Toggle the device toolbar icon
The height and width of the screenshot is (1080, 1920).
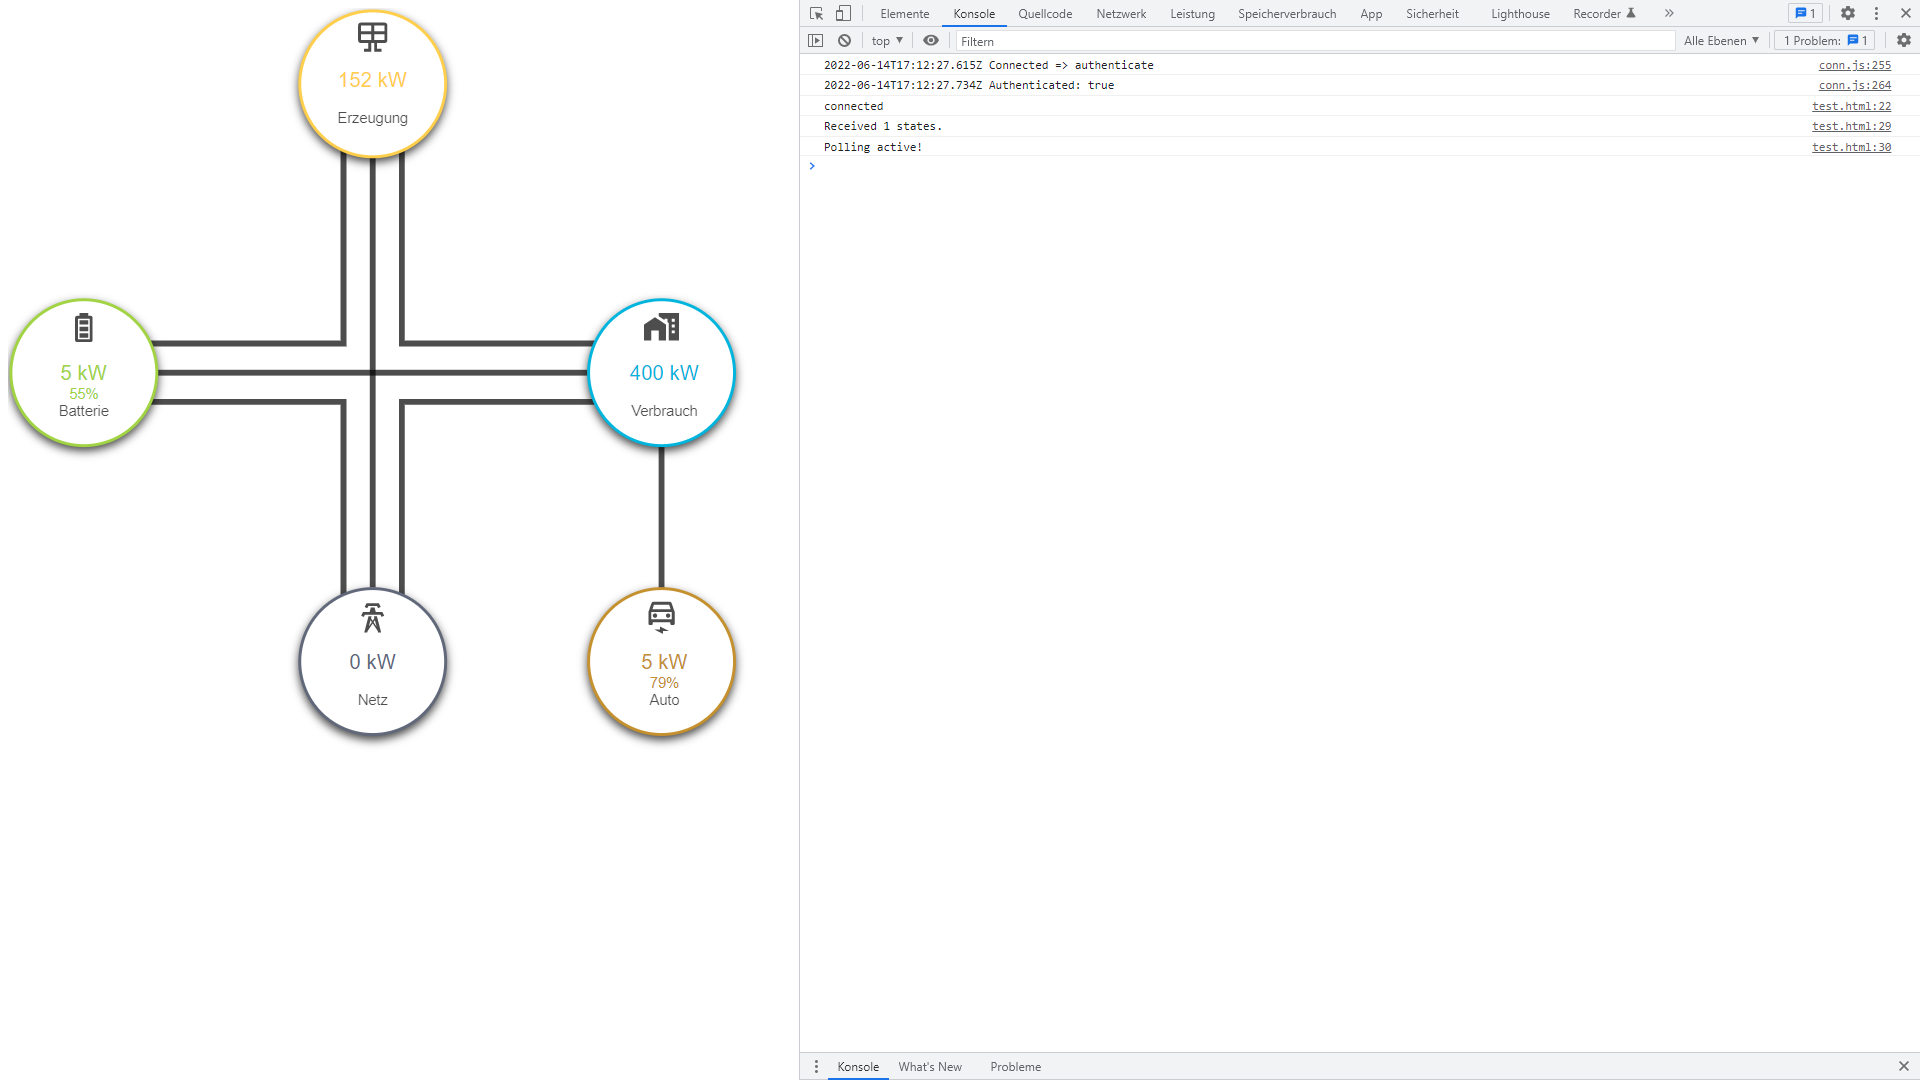(x=843, y=13)
